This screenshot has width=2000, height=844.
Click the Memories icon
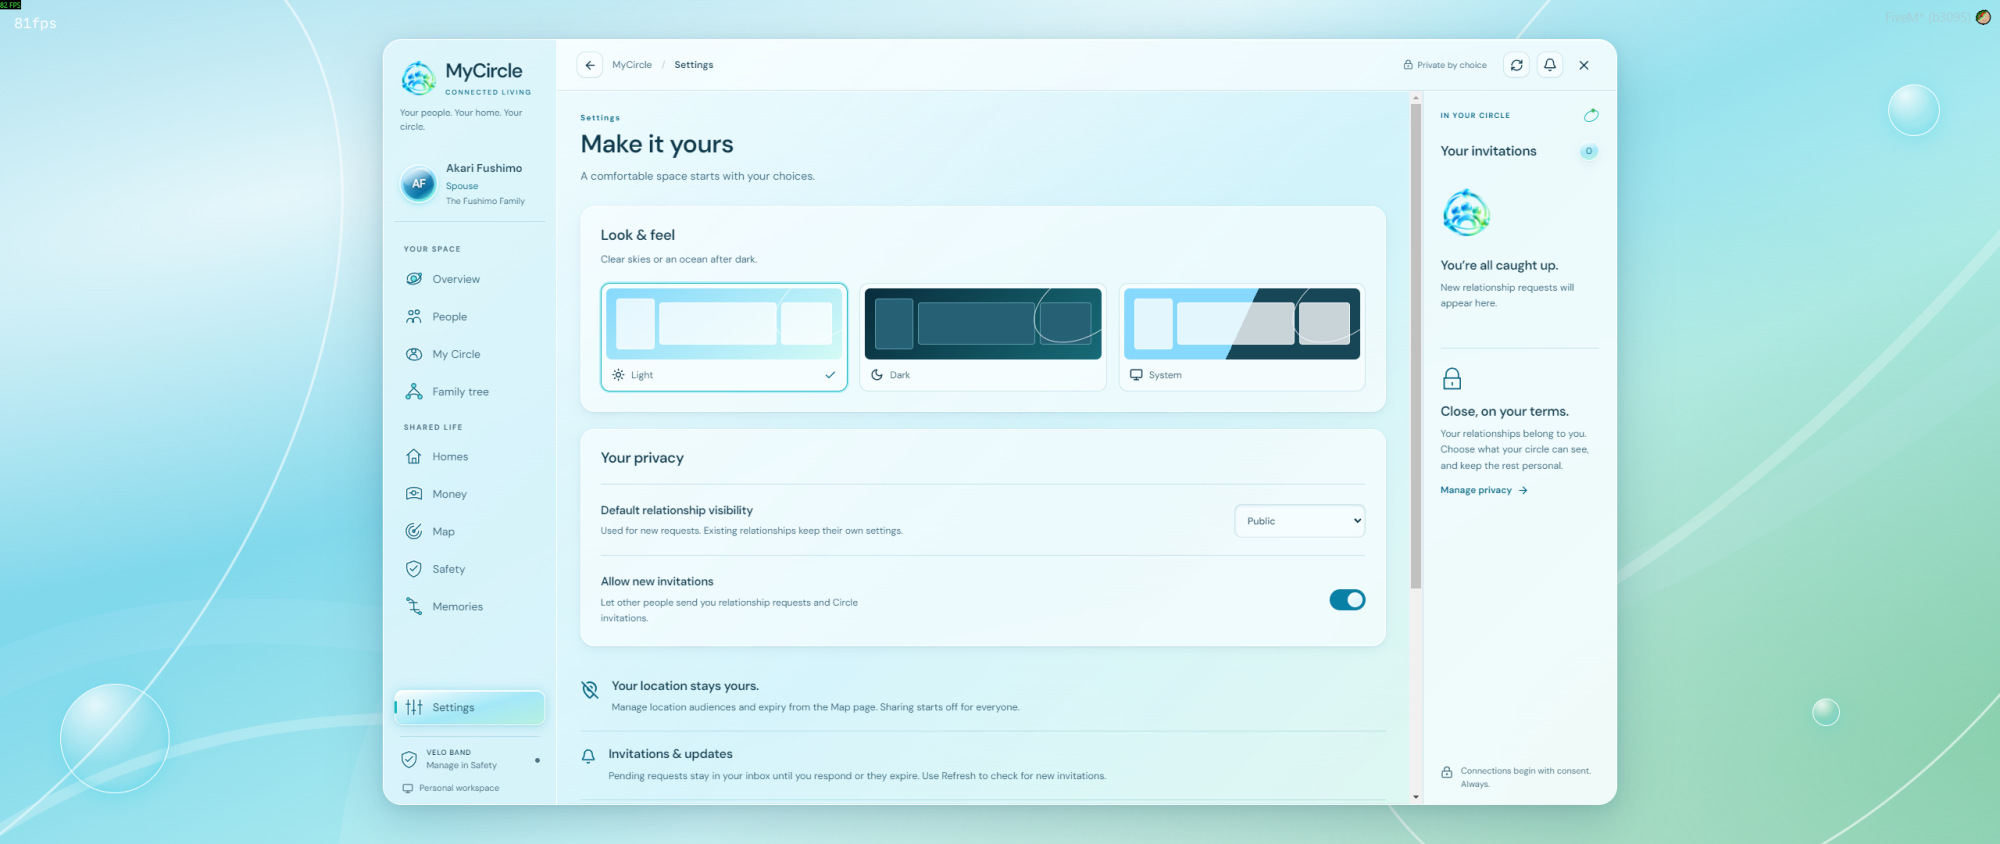414,607
